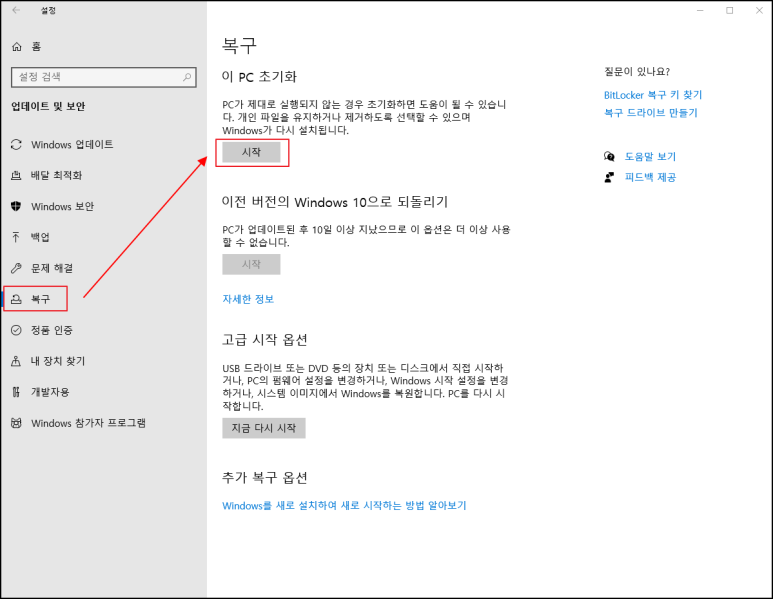Screen dimensions: 773x599
Task: Click the 고급 시작 옵션 heading
Action: coord(265,340)
